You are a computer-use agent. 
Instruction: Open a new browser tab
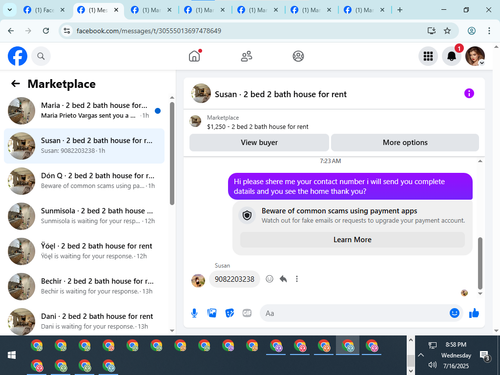coord(400,10)
